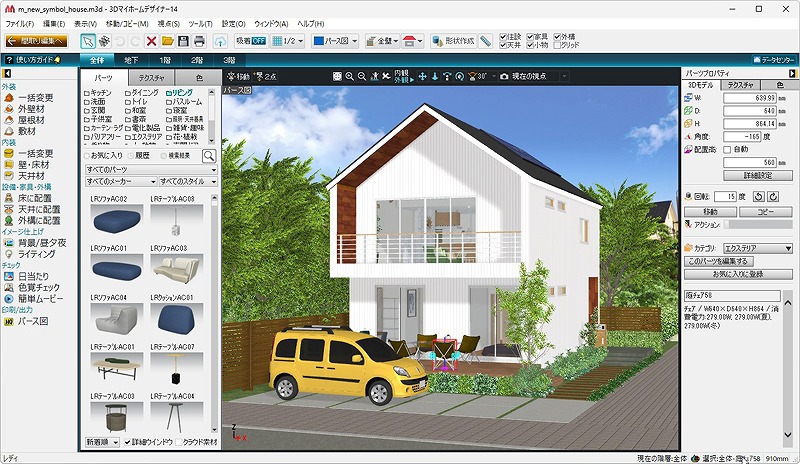Click the red X delete icon in toolbar
This screenshot has height=464, width=800.
151,41
